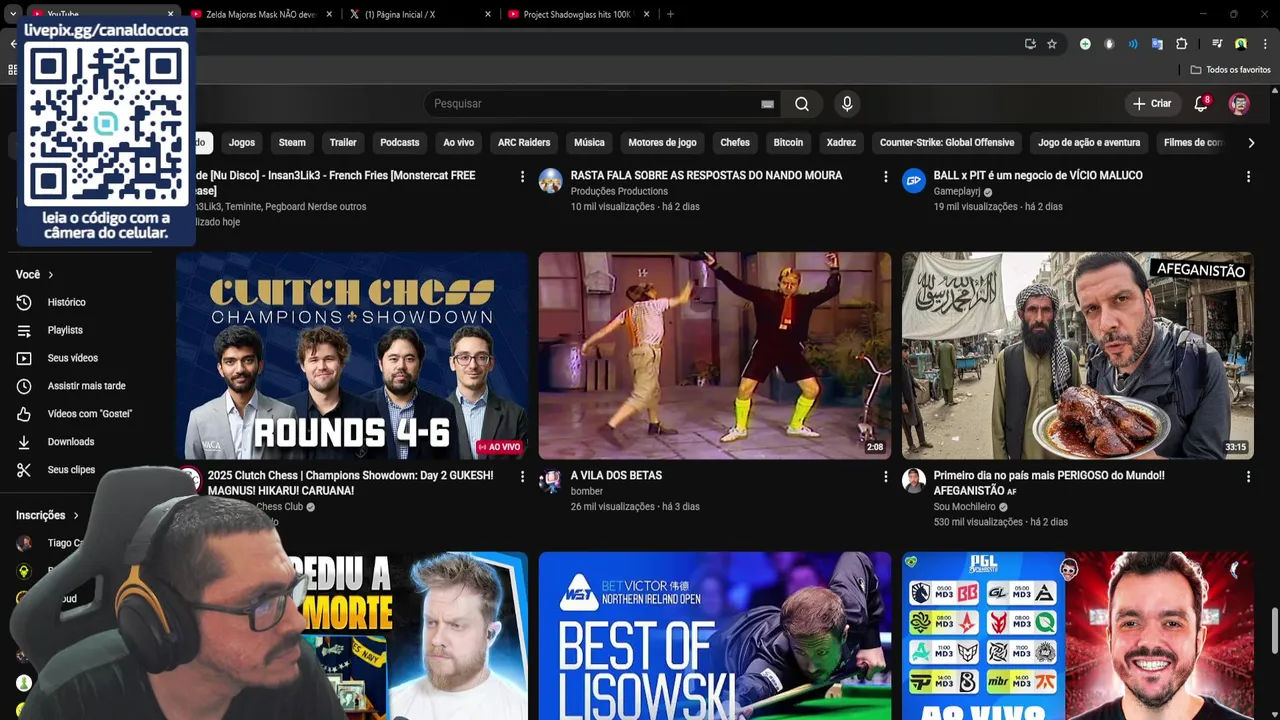Open the media controls icon in Chrome toolbar
The image size is (1280, 720).
1217,44
